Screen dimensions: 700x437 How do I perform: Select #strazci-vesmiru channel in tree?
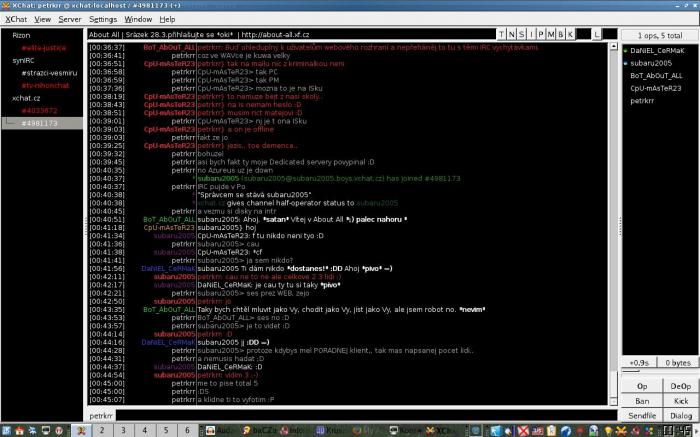coord(49,73)
